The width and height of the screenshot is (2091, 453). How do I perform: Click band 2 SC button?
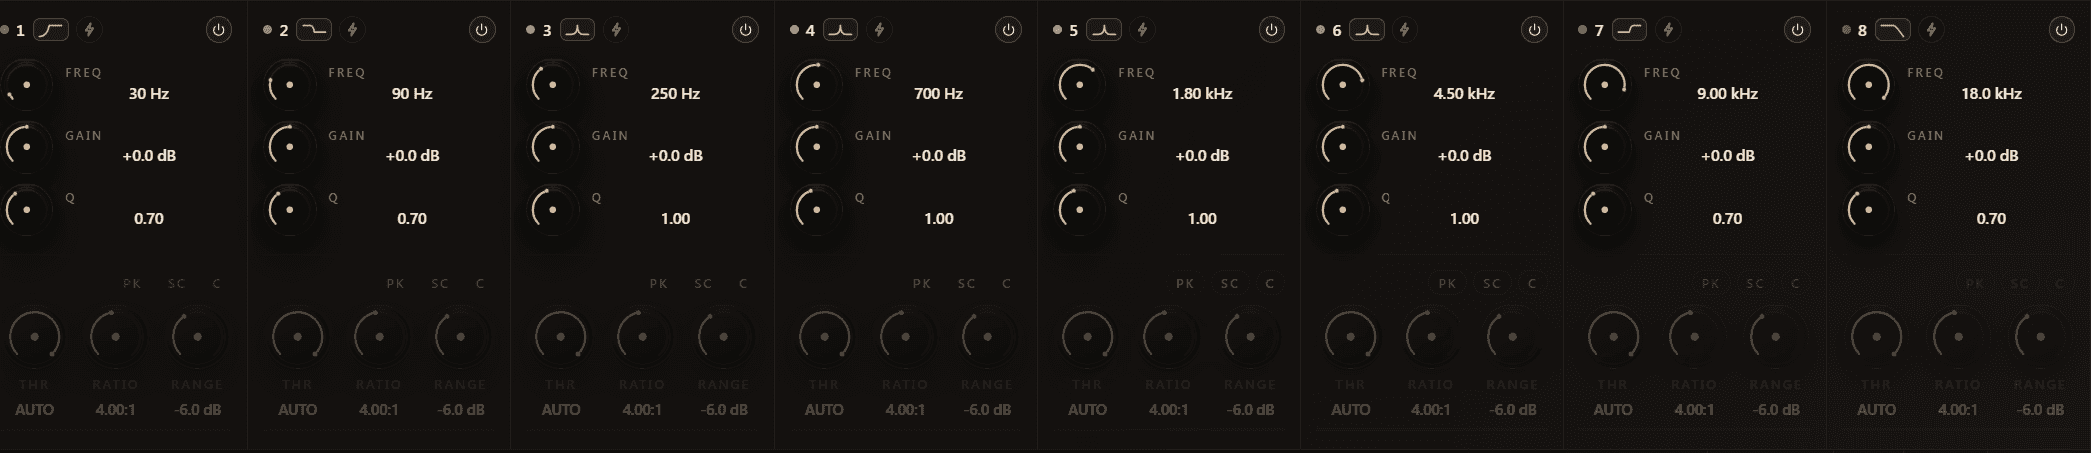pos(440,284)
